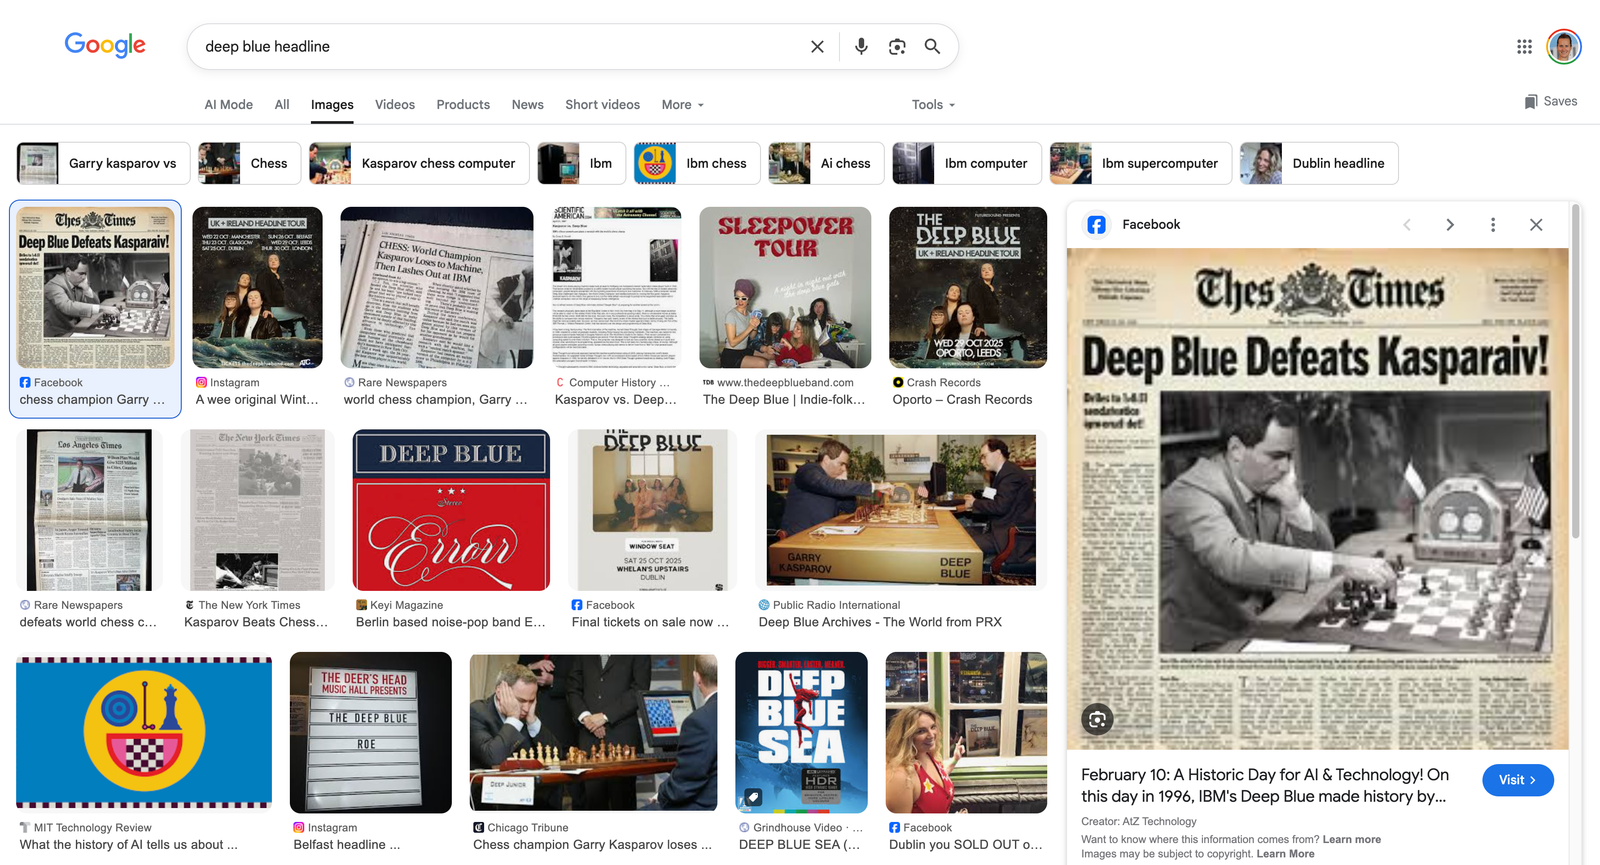Close the image preview panel
This screenshot has width=1600, height=865.
click(x=1536, y=225)
